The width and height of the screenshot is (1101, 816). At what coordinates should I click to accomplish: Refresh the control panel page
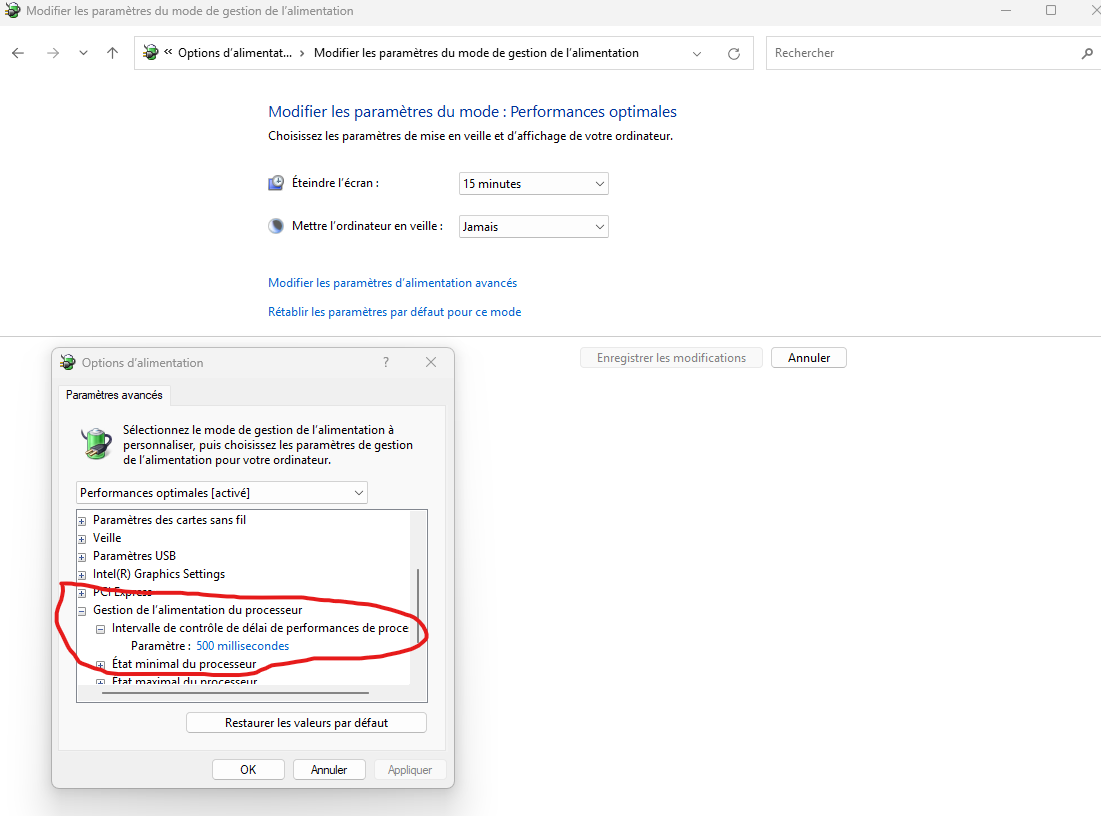(734, 54)
